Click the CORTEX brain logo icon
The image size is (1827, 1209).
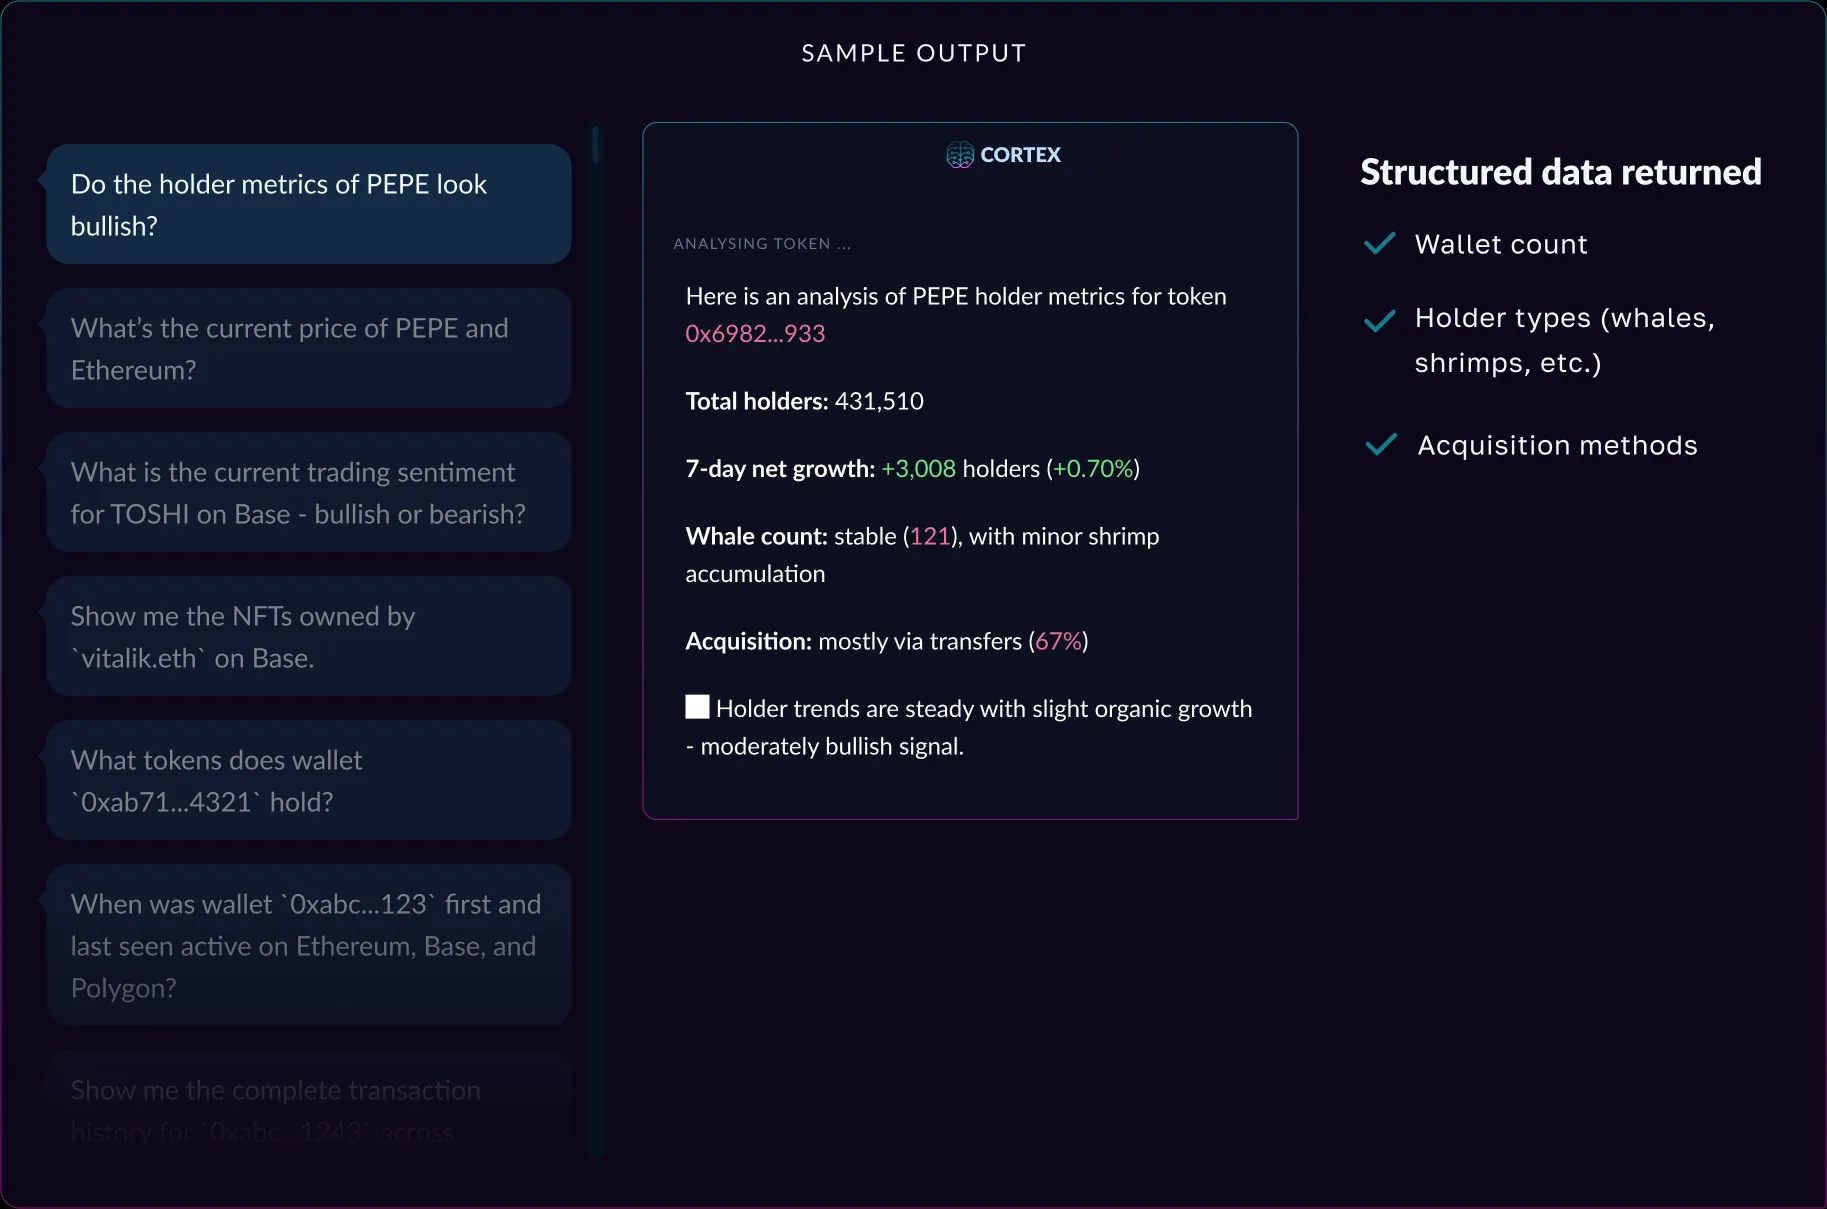coord(960,154)
